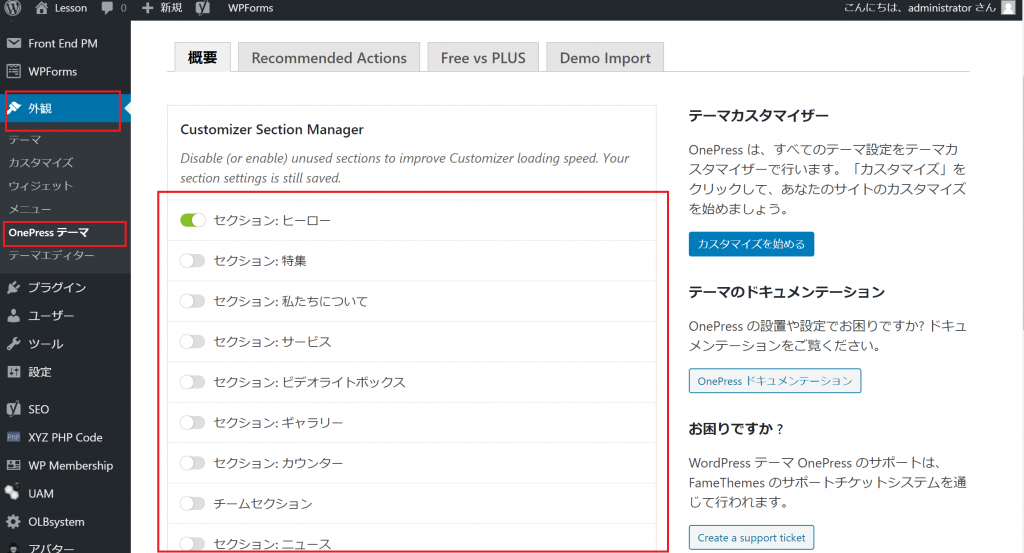Screen dimensions: 1024x553
Task: Click the Front End PM envelope icon
Action: point(14,43)
